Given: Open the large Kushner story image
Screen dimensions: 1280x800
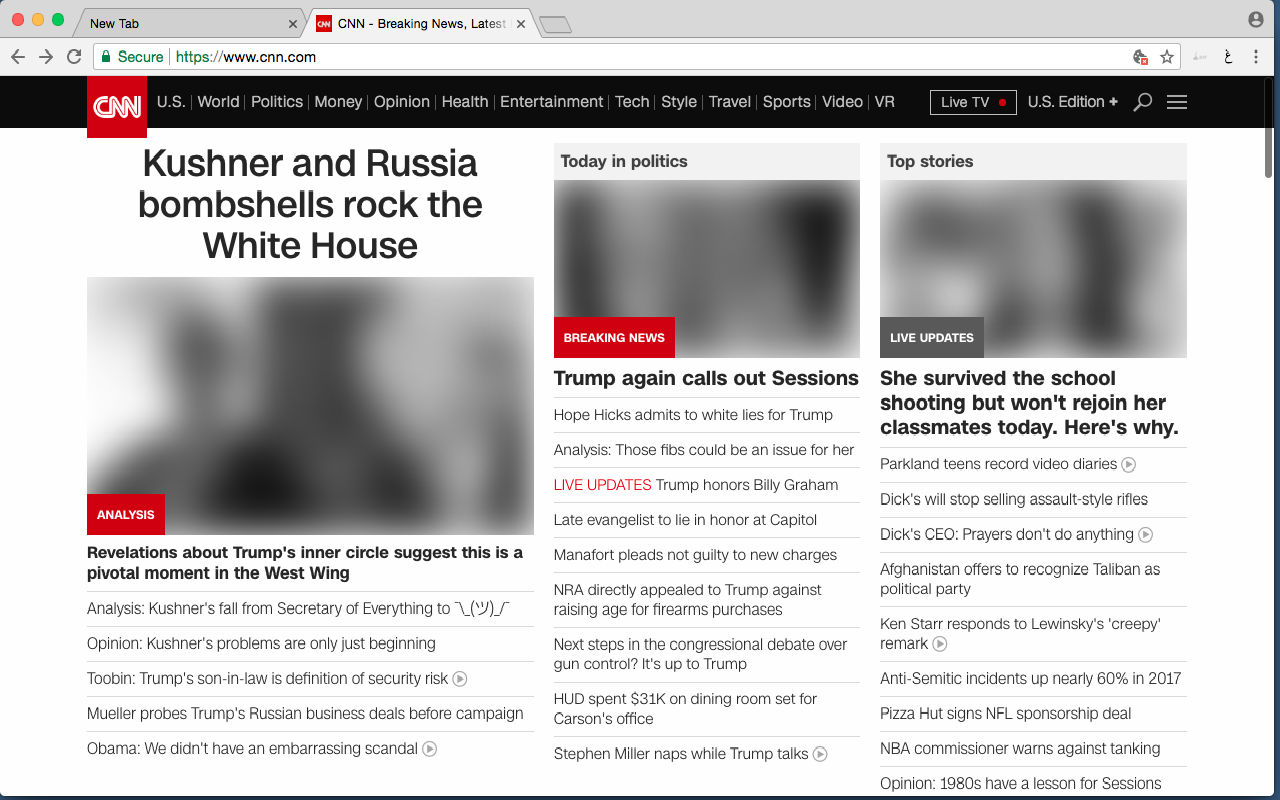Looking at the screenshot, I should [x=310, y=406].
